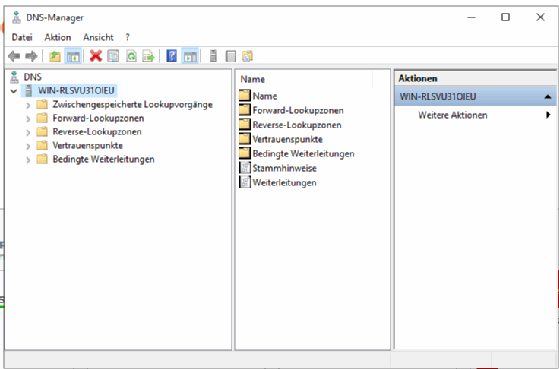Expand Bedingte Weiterleitungen in the tree
This screenshot has height=369, width=559.
[x=28, y=160]
